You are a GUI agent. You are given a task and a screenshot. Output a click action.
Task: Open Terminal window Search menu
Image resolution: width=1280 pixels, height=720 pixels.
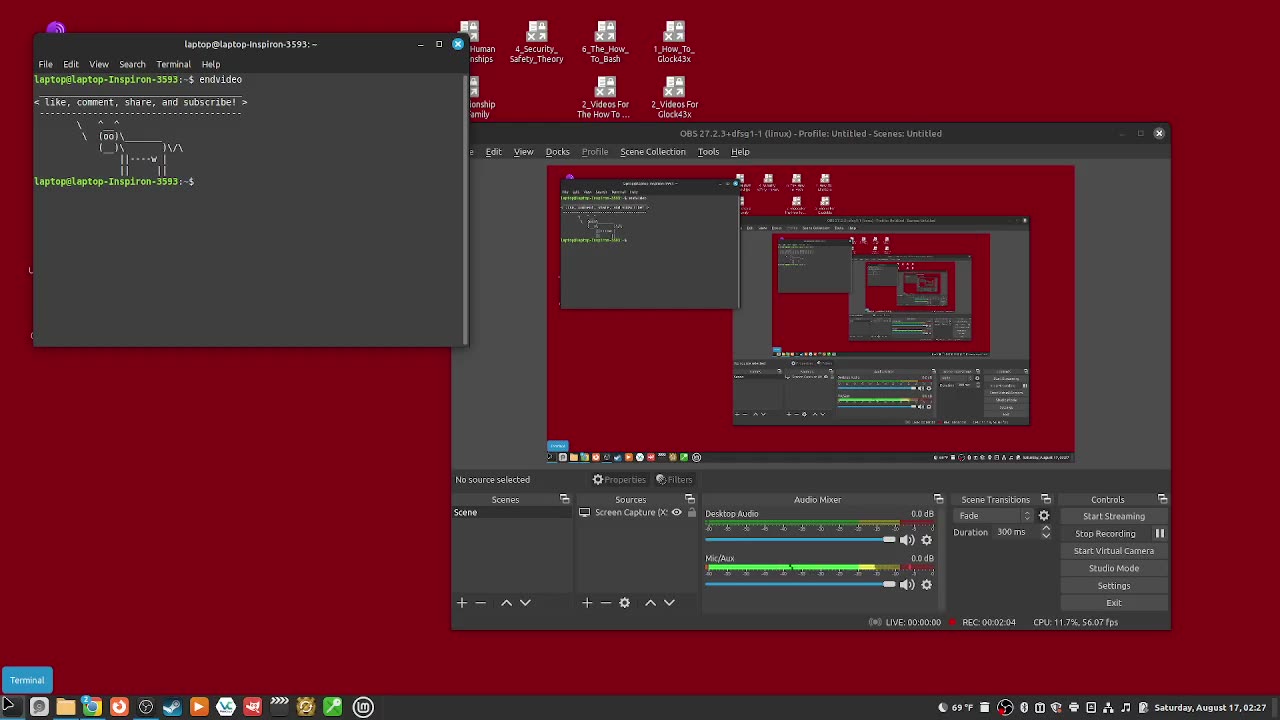point(132,64)
